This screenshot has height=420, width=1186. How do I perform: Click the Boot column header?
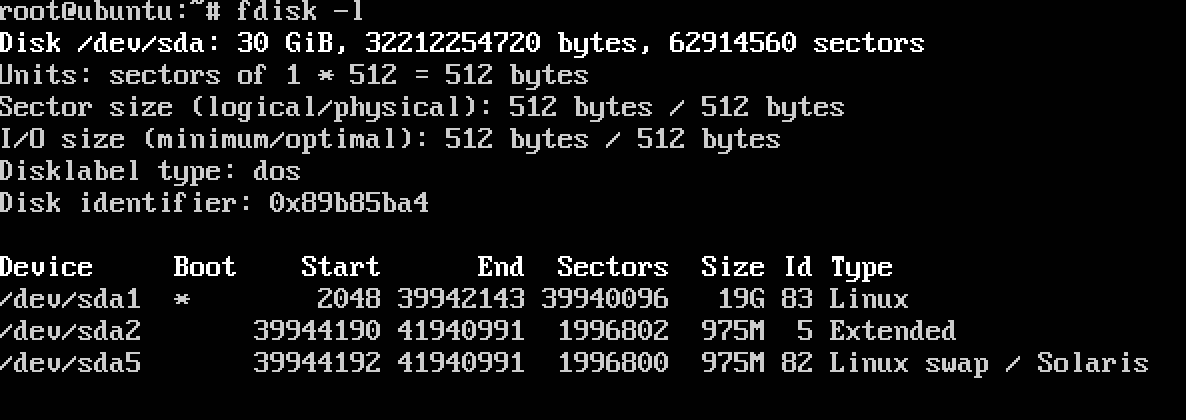point(205,266)
